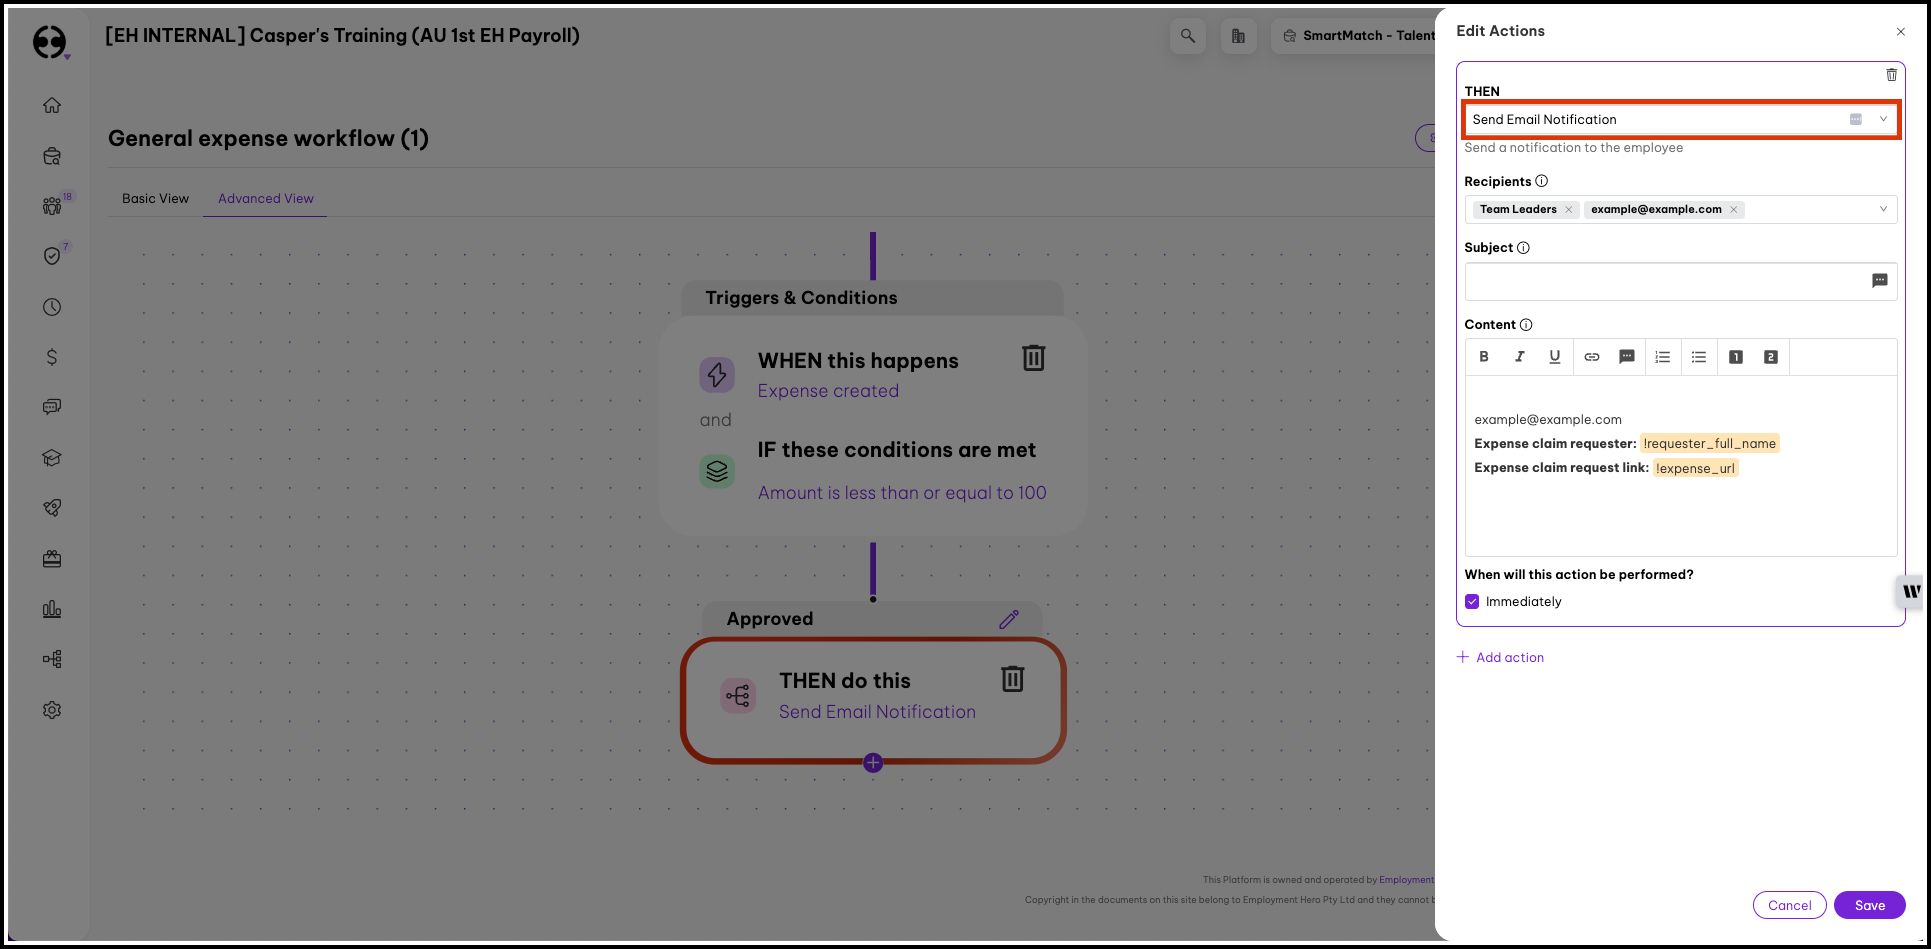Switch to the Basic View tab
The width and height of the screenshot is (1931, 949).
[x=155, y=198]
